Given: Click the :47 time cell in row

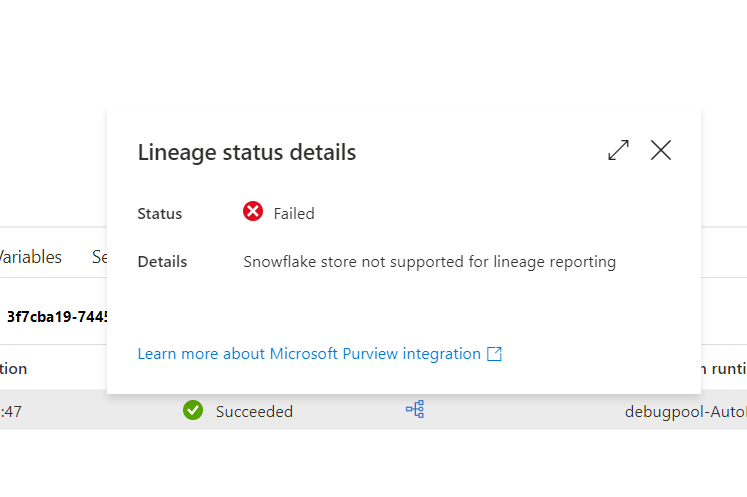Looking at the screenshot, I should (x=10, y=411).
